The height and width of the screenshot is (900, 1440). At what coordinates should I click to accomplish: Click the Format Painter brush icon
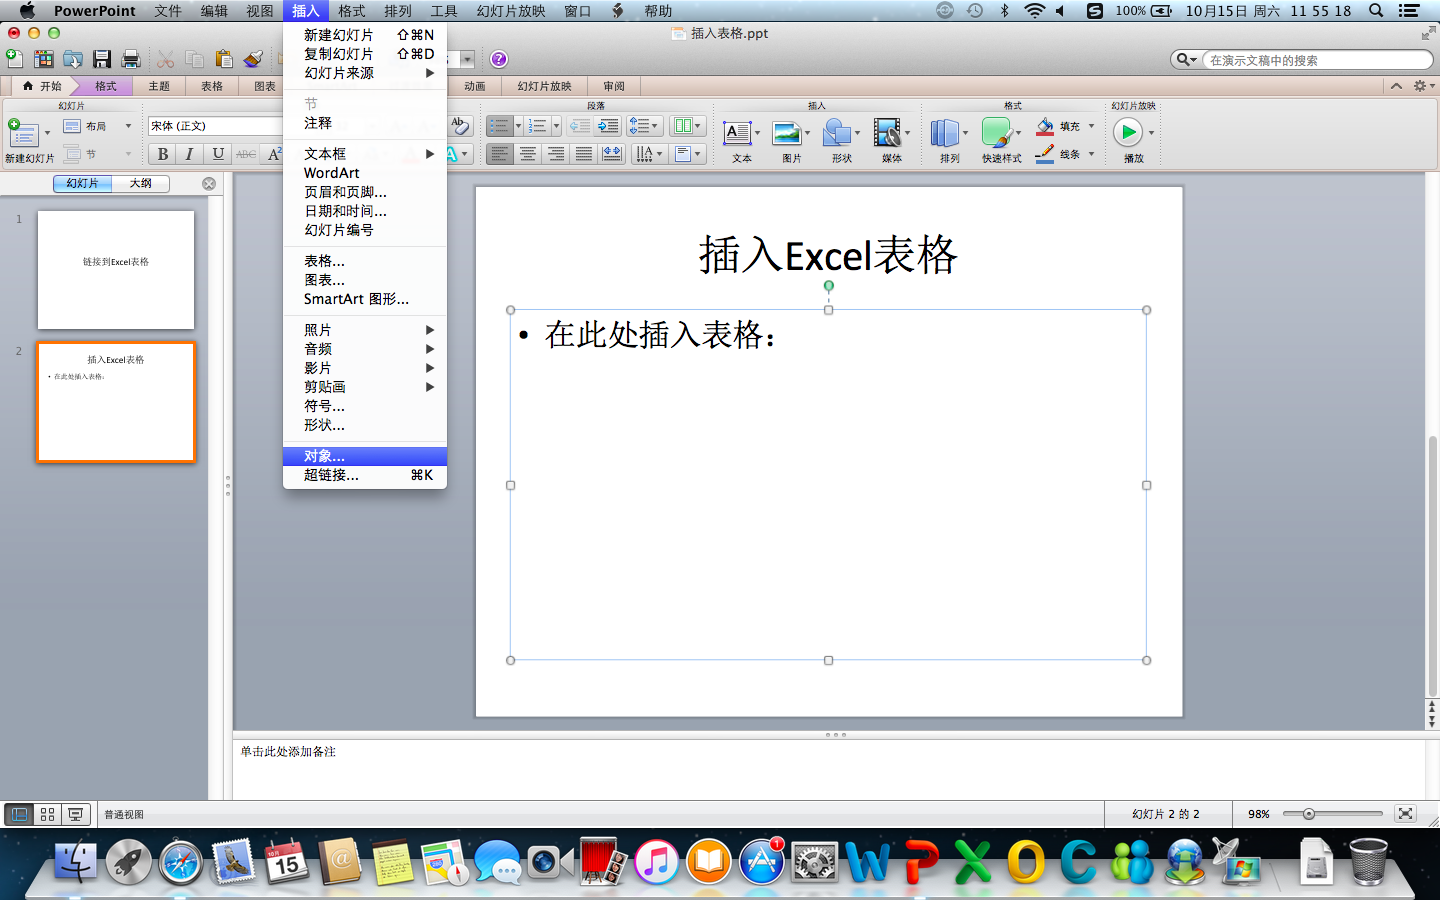(x=253, y=59)
